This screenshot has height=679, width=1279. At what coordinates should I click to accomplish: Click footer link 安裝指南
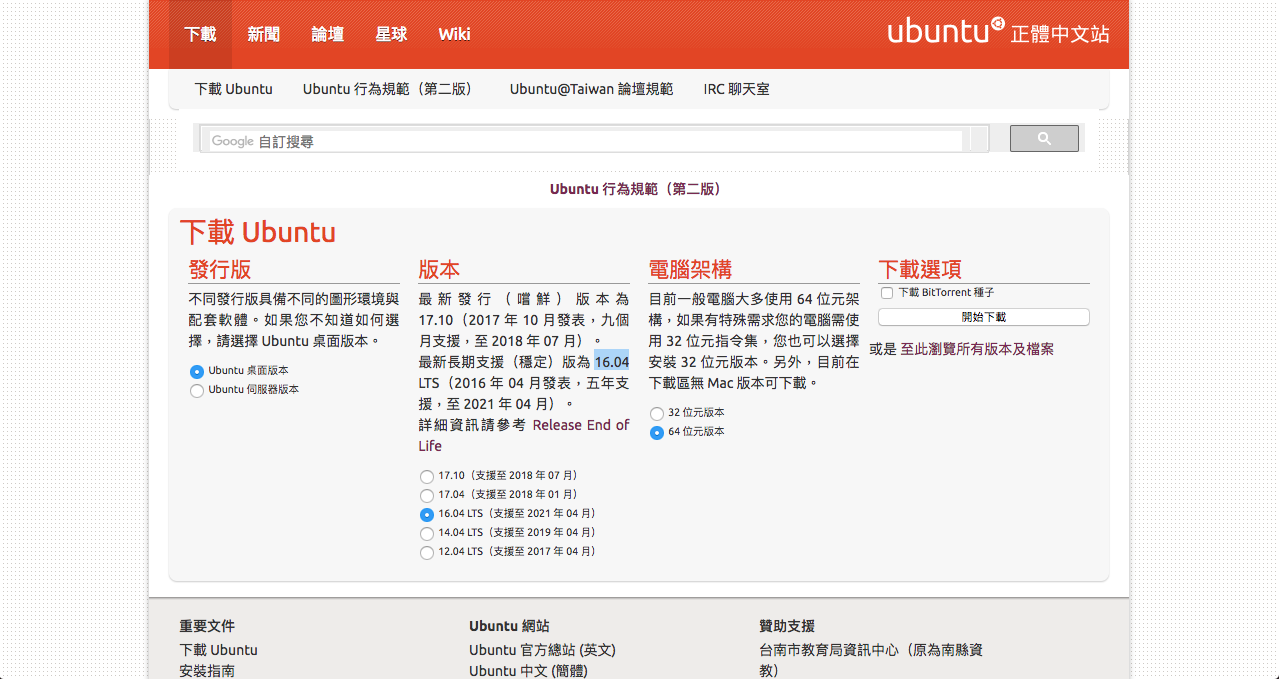(x=207, y=671)
